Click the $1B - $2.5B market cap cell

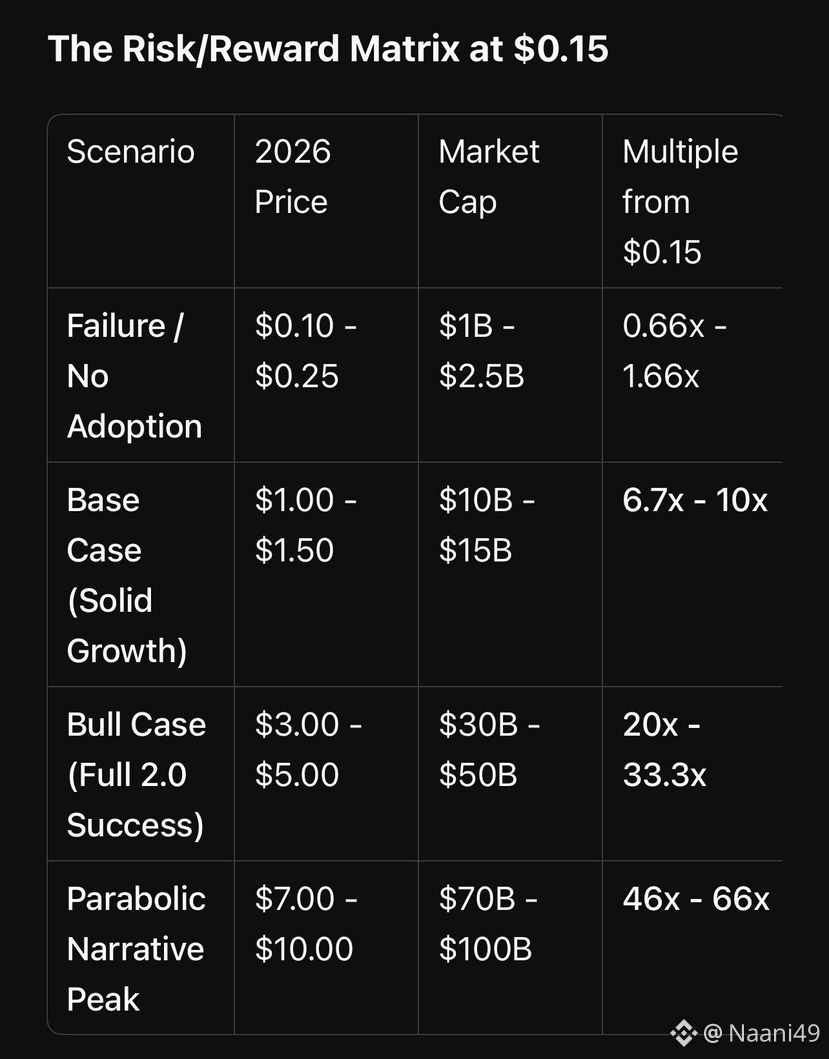[x=486, y=351]
